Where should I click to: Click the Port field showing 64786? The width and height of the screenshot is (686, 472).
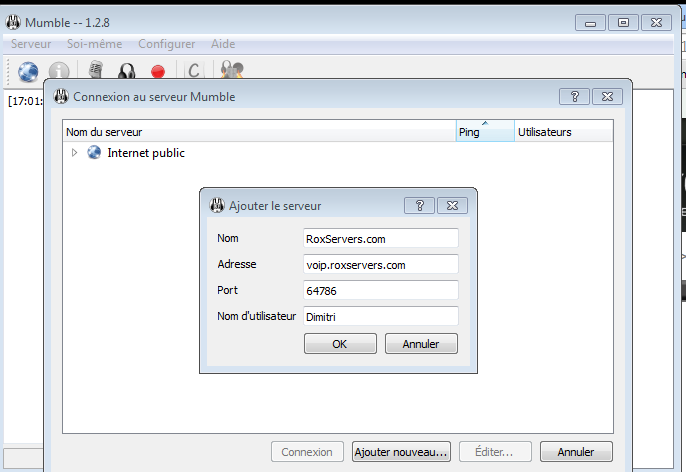coord(381,290)
